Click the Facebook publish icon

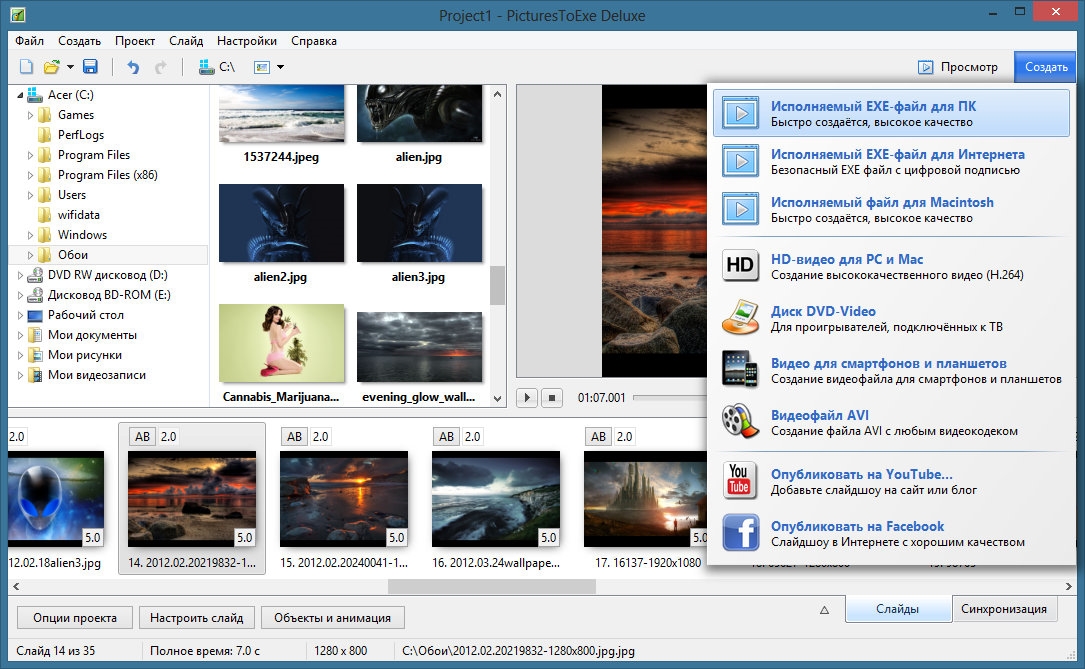tap(740, 533)
